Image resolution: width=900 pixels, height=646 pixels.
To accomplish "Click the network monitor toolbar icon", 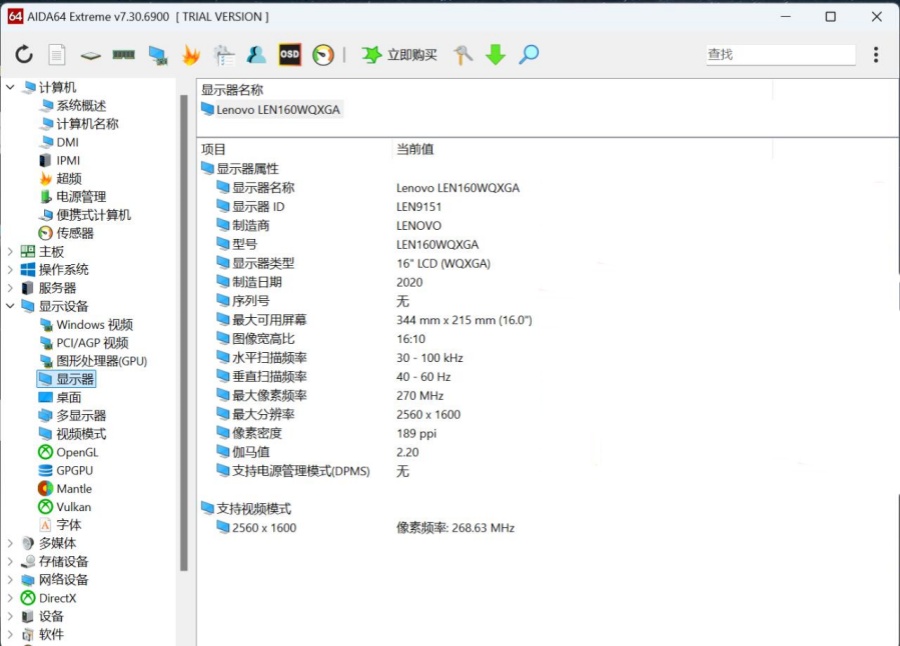I will pyautogui.click(x=157, y=55).
